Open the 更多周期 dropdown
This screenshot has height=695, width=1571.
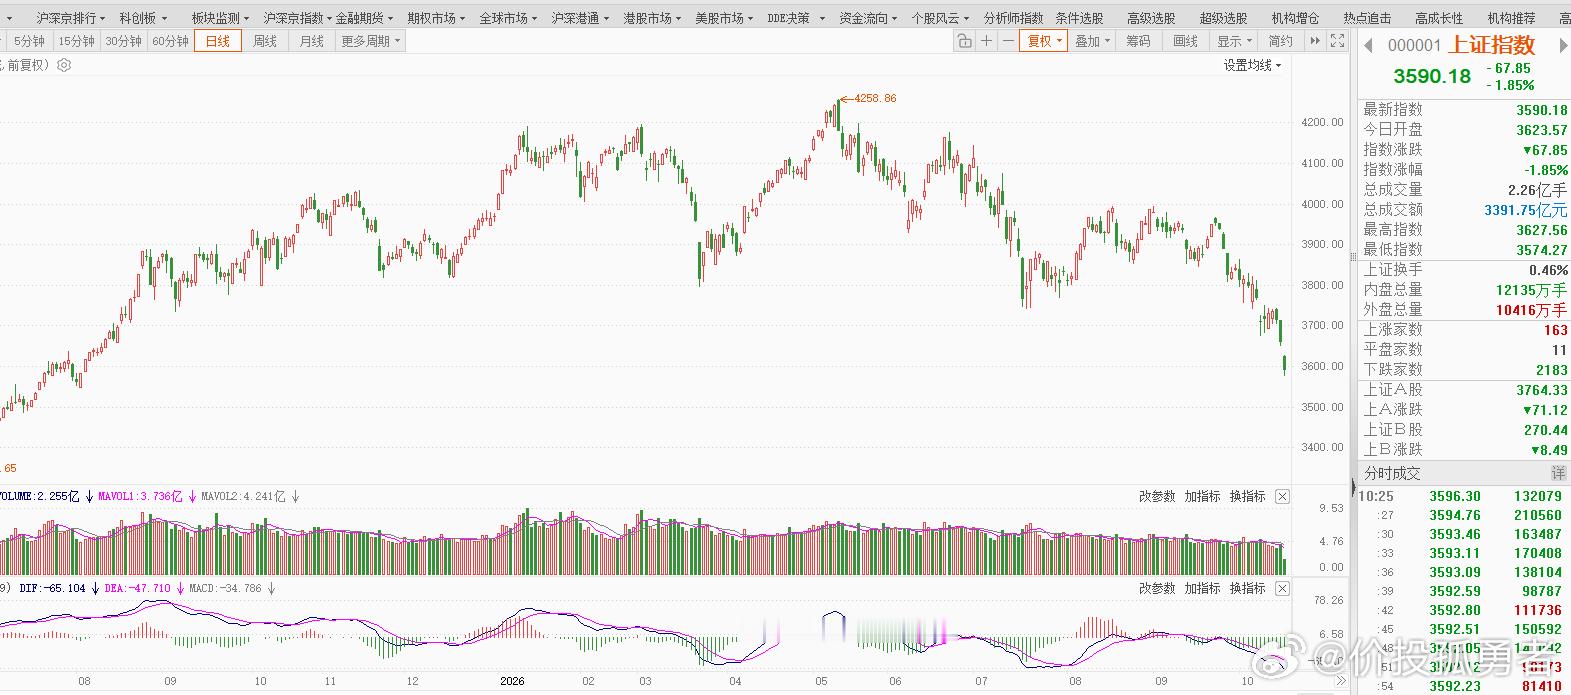[x=371, y=41]
